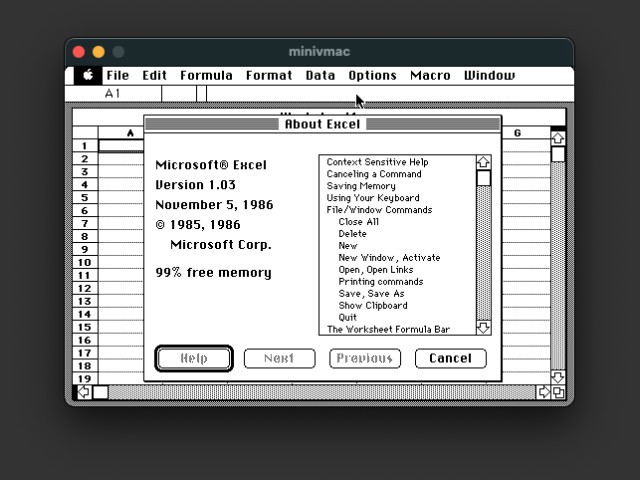Open the Data menu
The height and width of the screenshot is (480, 640).
click(320, 76)
